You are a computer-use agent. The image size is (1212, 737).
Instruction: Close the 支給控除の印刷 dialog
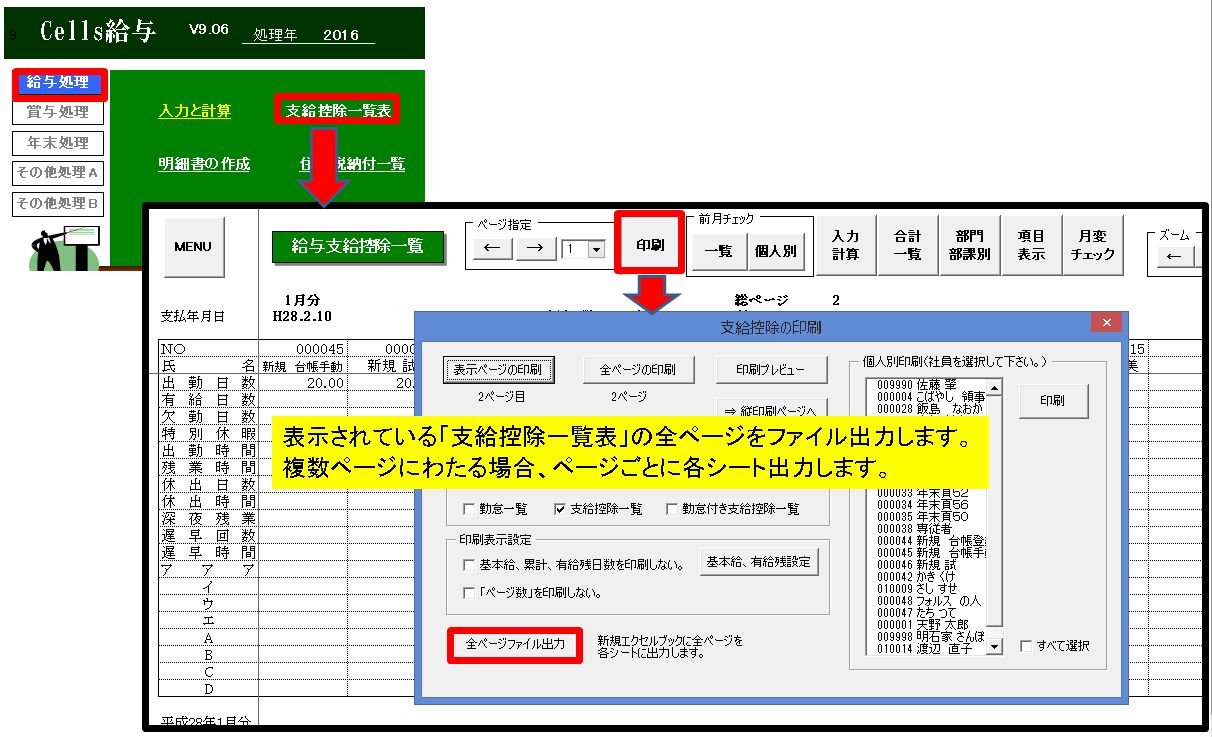1105,322
